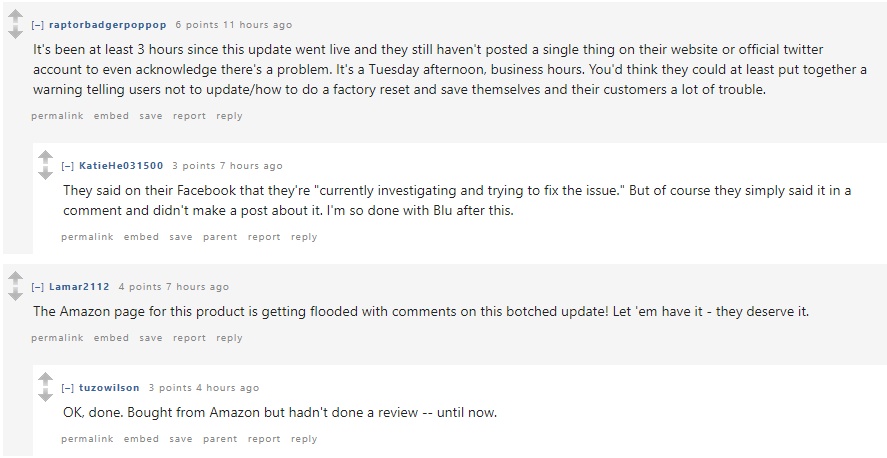The image size is (887, 458).
Task: Collapse Lamar2112's comment thread
Action: coord(37,287)
